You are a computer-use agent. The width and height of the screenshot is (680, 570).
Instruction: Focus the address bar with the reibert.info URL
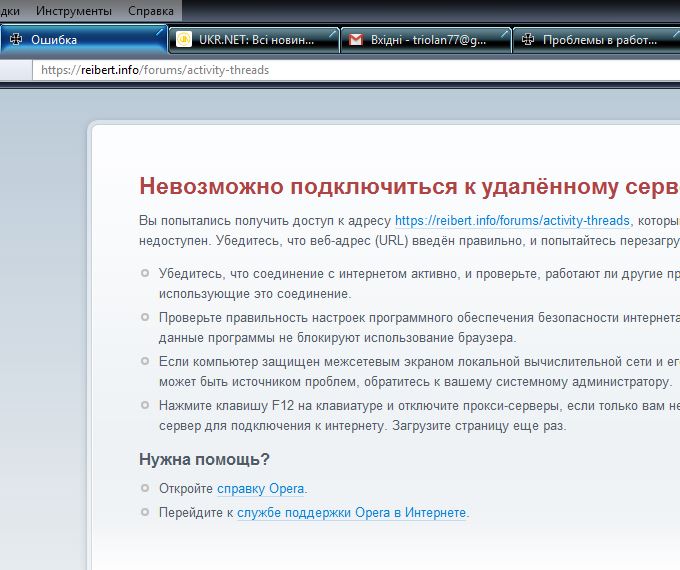[x=300, y=70]
